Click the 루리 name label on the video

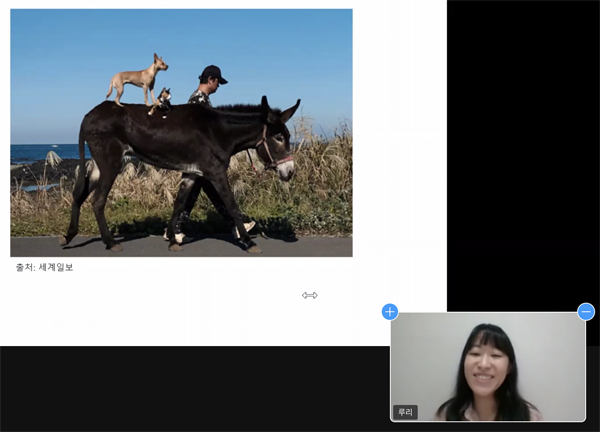point(405,412)
